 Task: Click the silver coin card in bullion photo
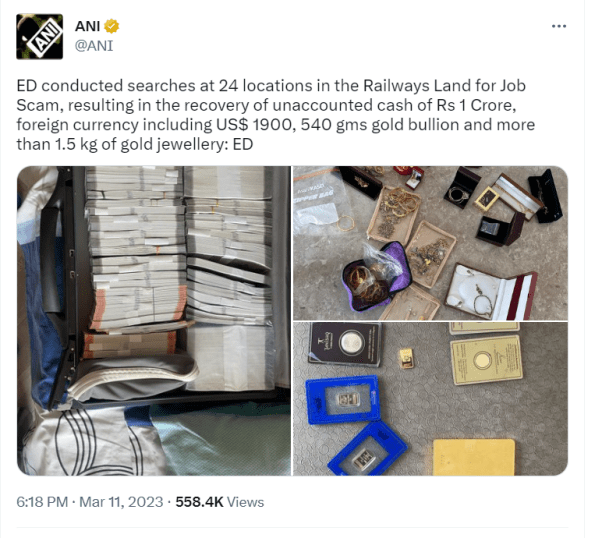click(x=345, y=344)
